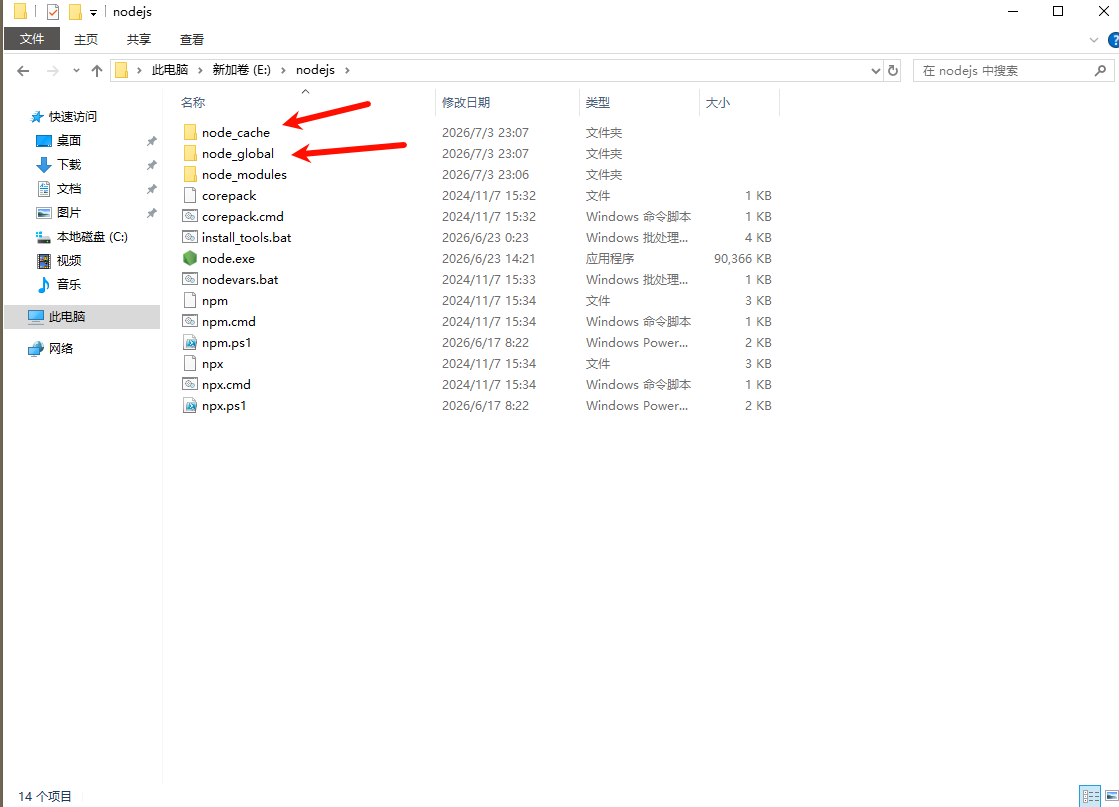Click the npm.ps1 PowerShell icon
The height and width of the screenshot is (807, 1119).
190,342
